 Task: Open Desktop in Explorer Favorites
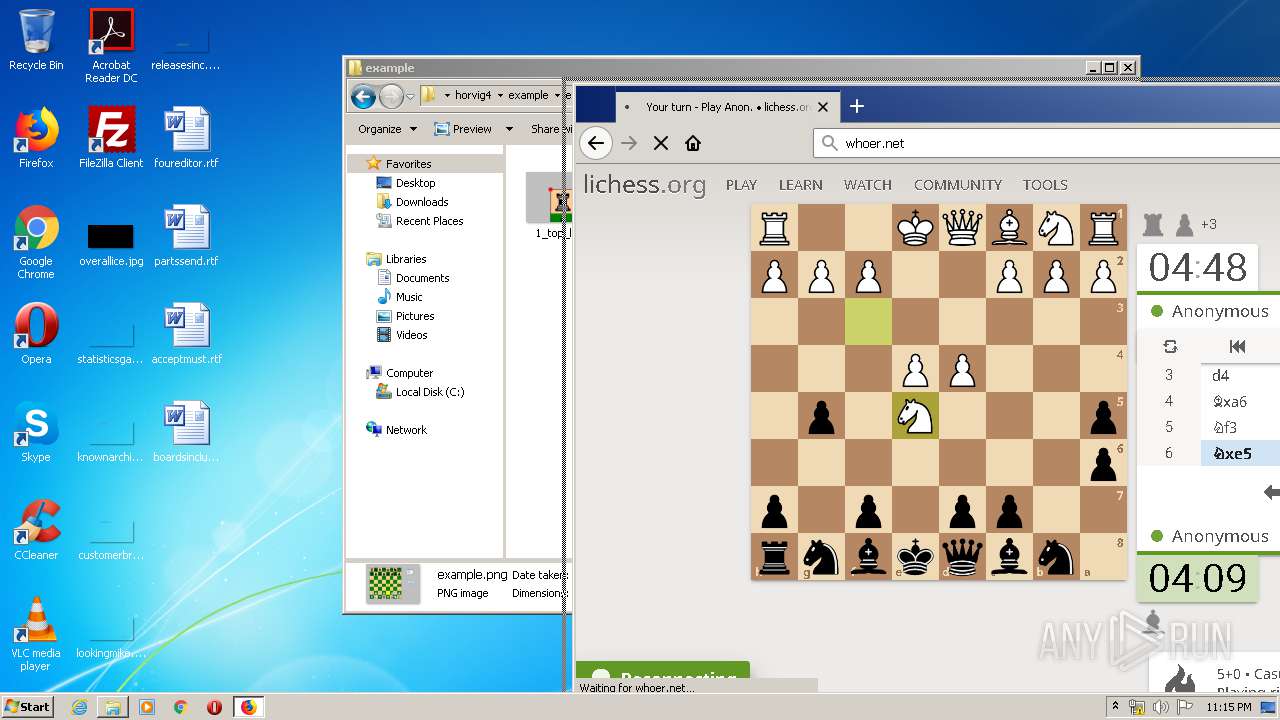(x=415, y=183)
